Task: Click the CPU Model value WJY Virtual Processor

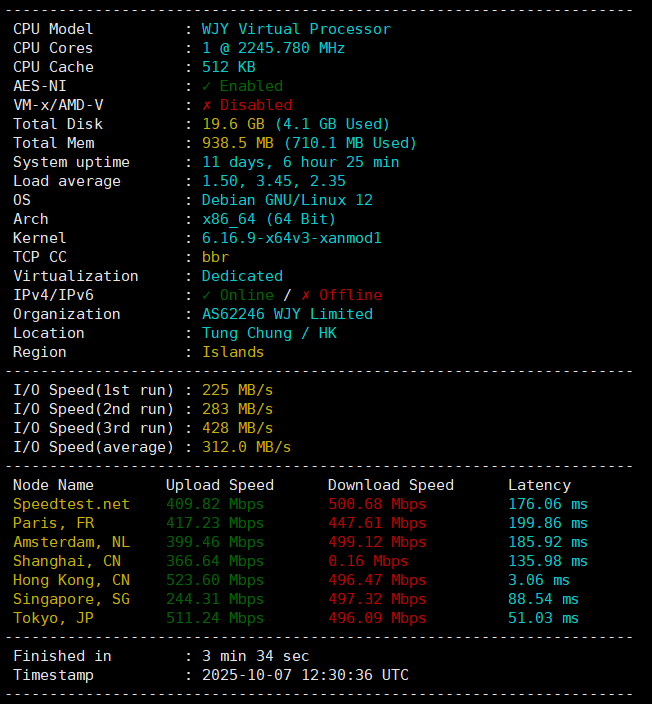Action: pos(296,29)
